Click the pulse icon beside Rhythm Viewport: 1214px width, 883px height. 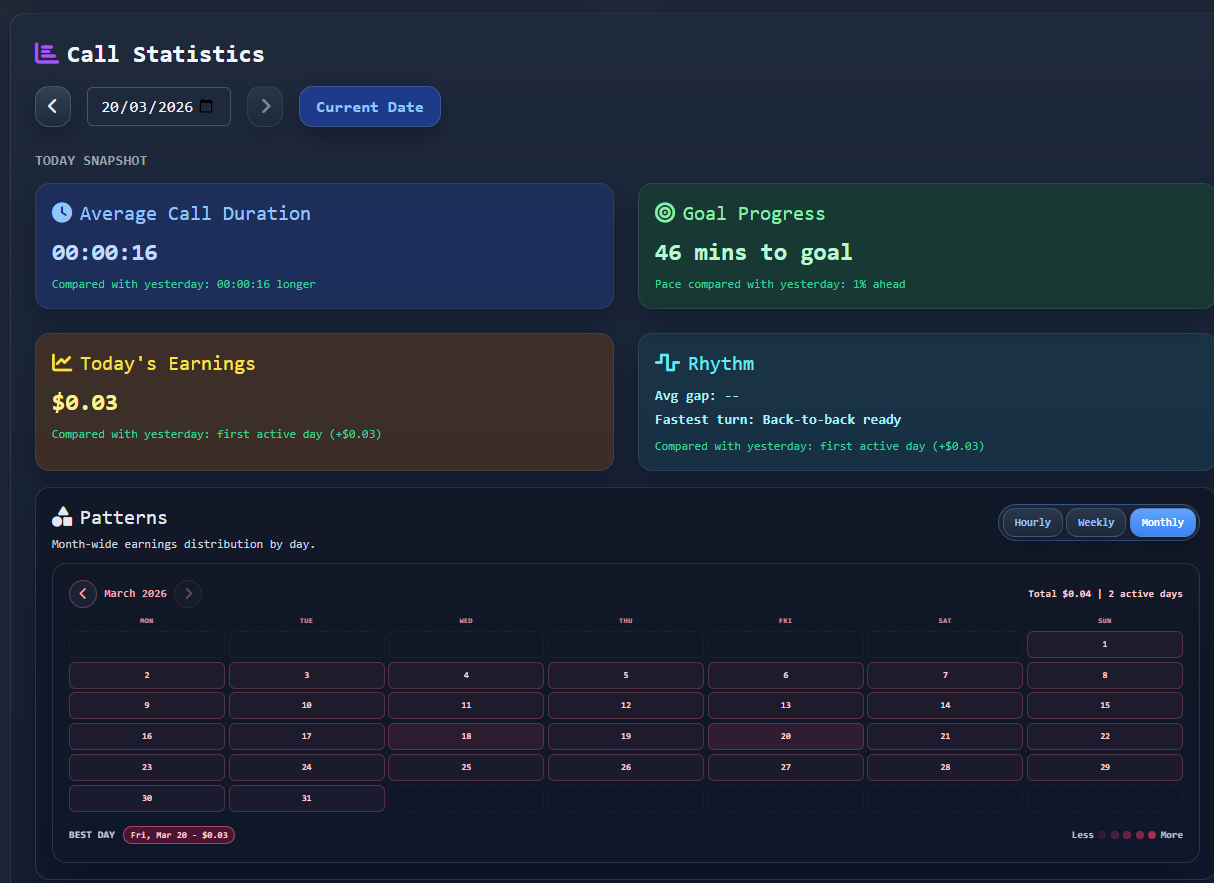666,362
